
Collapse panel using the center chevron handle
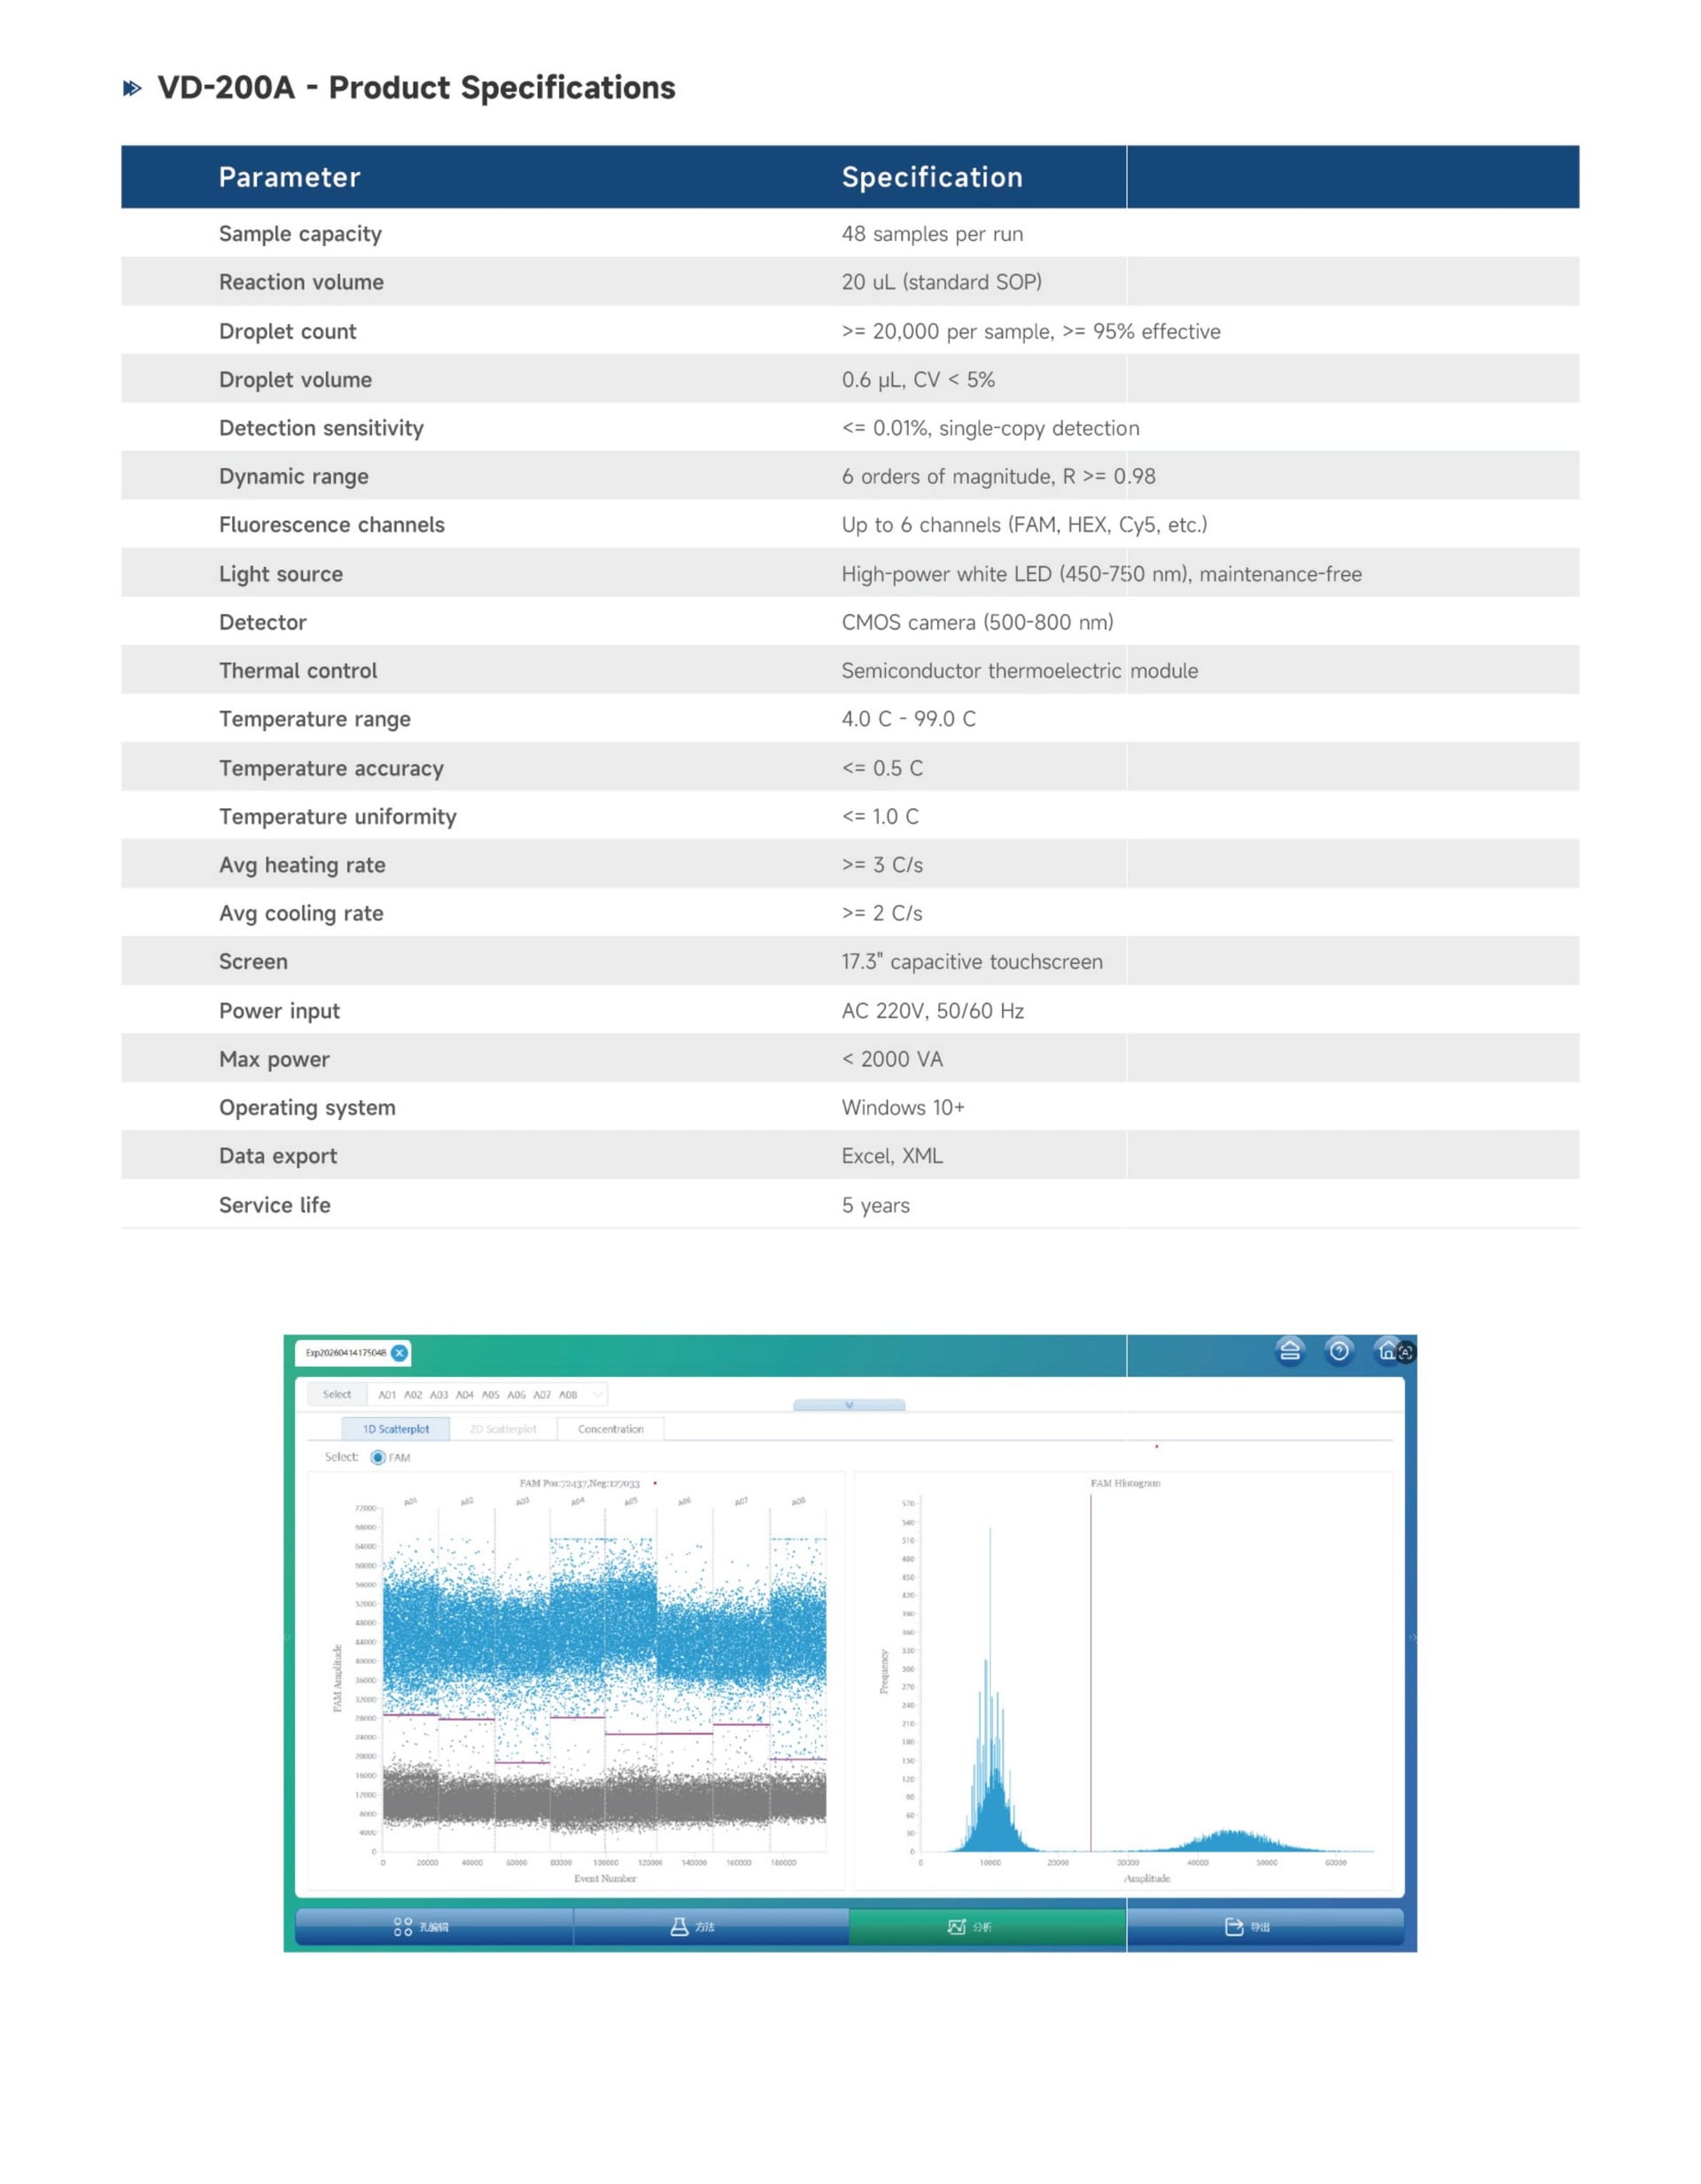click(x=849, y=1405)
